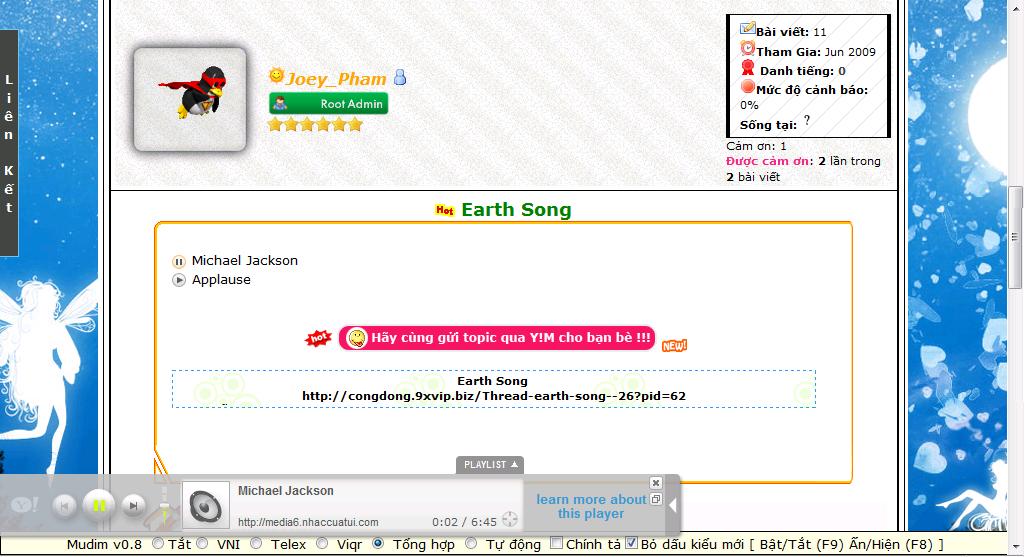Close the media player bar
Screen dimensions: 1025x557
point(656,483)
